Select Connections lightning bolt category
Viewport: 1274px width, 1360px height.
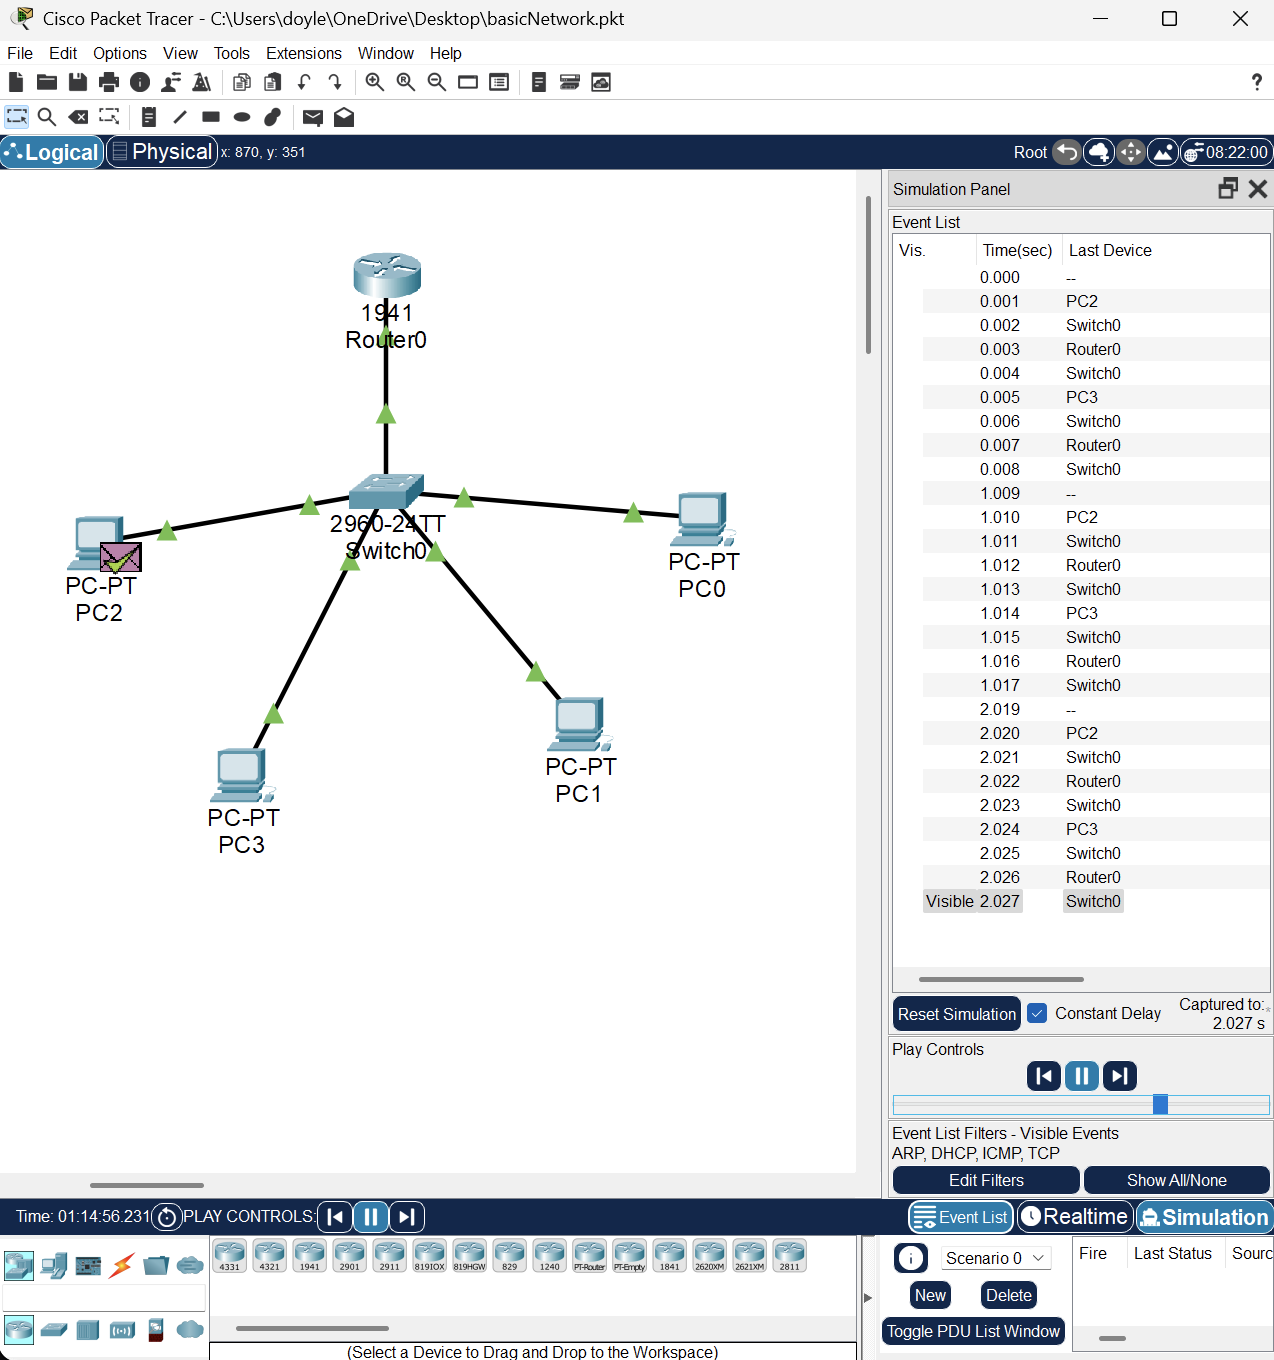click(122, 1266)
